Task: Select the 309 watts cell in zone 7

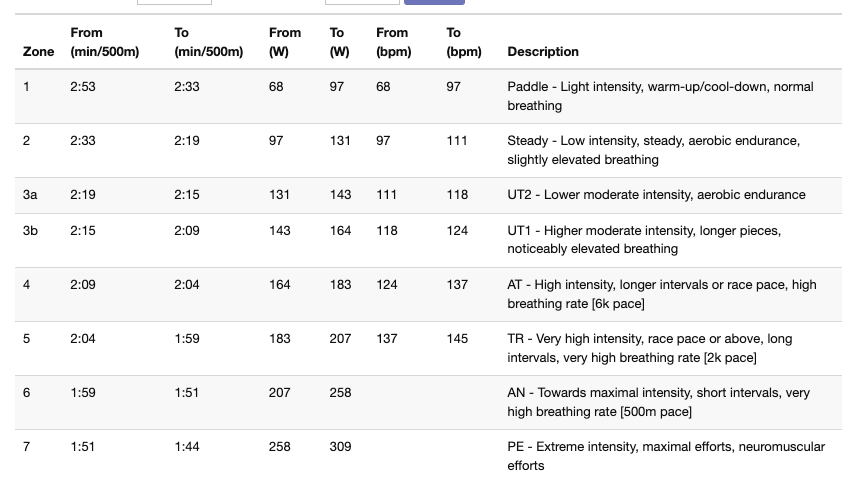Action: (x=340, y=446)
